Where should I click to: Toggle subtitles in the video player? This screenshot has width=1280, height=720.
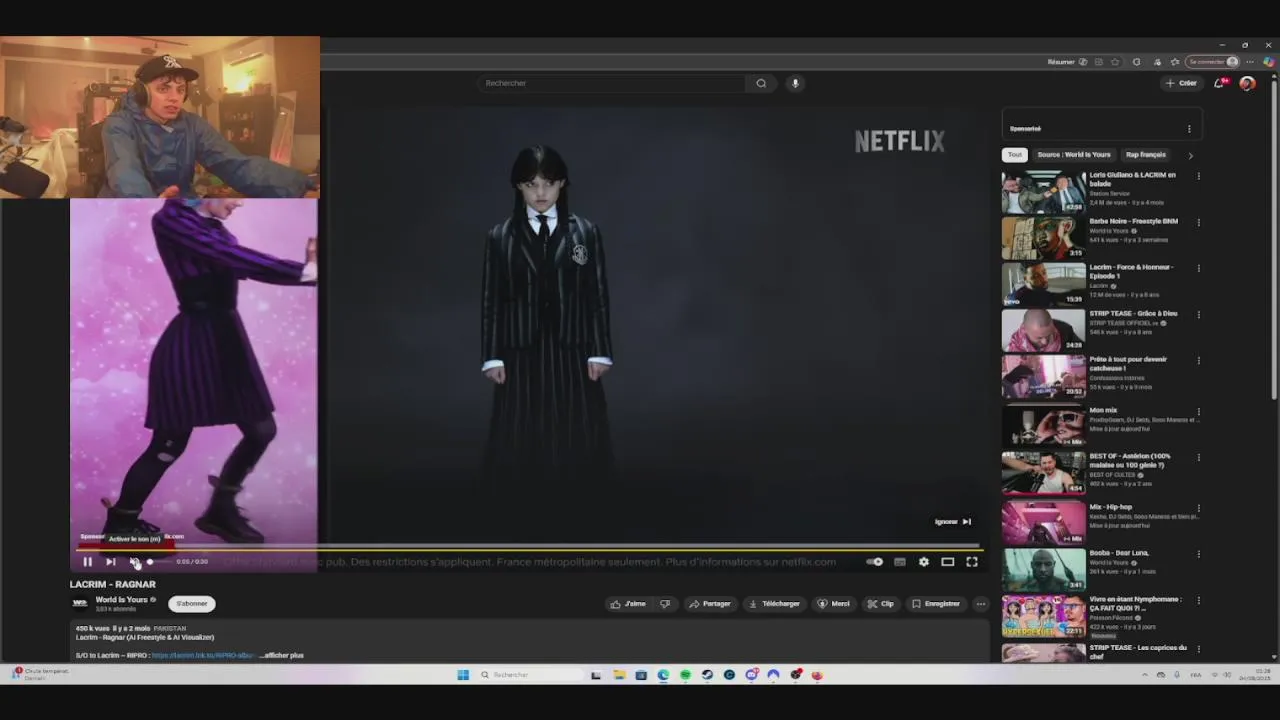point(900,562)
